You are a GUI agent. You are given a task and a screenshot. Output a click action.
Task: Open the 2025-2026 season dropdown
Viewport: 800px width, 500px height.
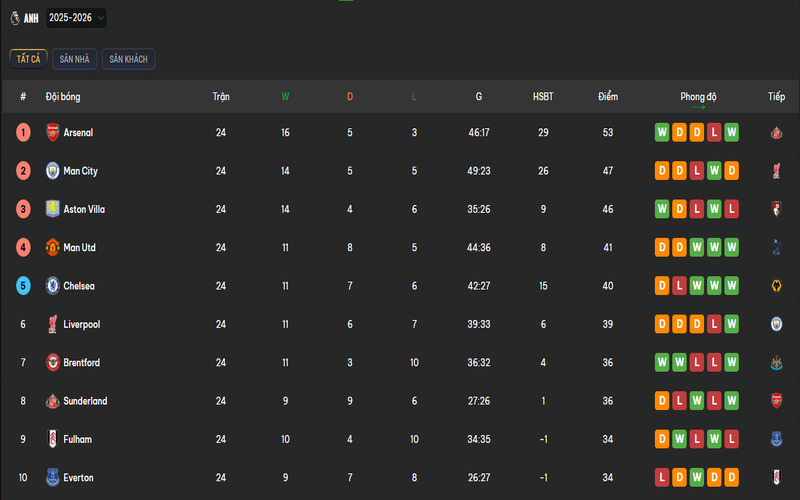coord(76,18)
